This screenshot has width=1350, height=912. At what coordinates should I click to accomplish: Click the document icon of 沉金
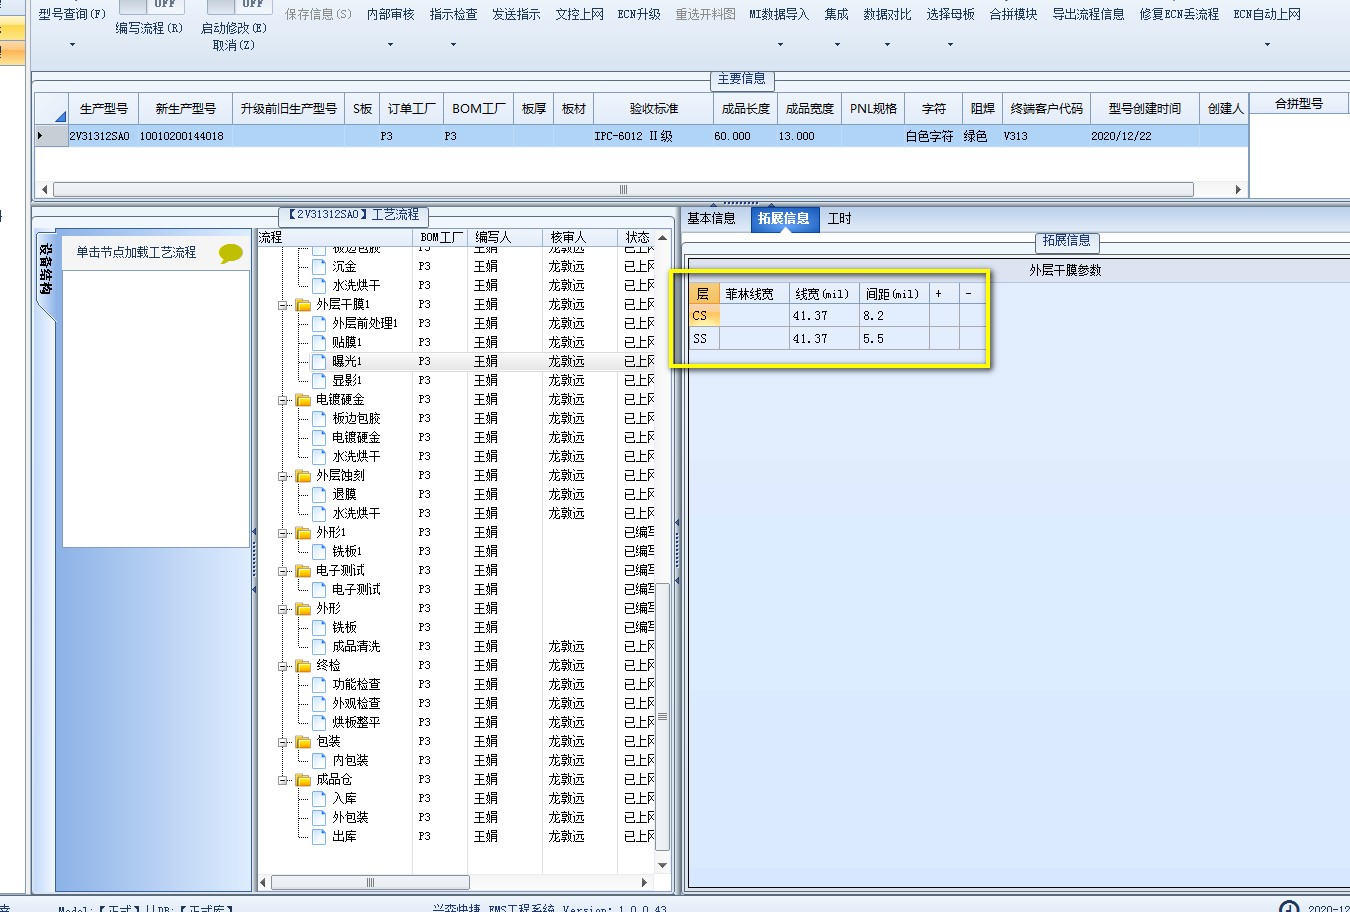(319, 266)
